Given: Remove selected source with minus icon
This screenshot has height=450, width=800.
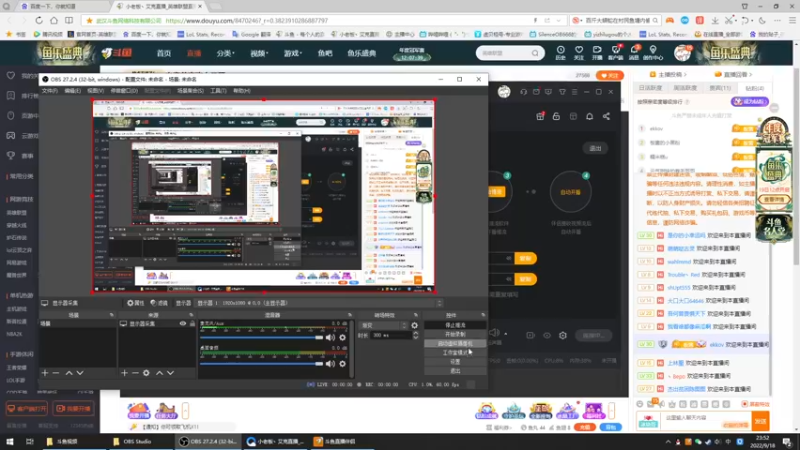Looking at the screenshot, I should click(x=135, y=373).
